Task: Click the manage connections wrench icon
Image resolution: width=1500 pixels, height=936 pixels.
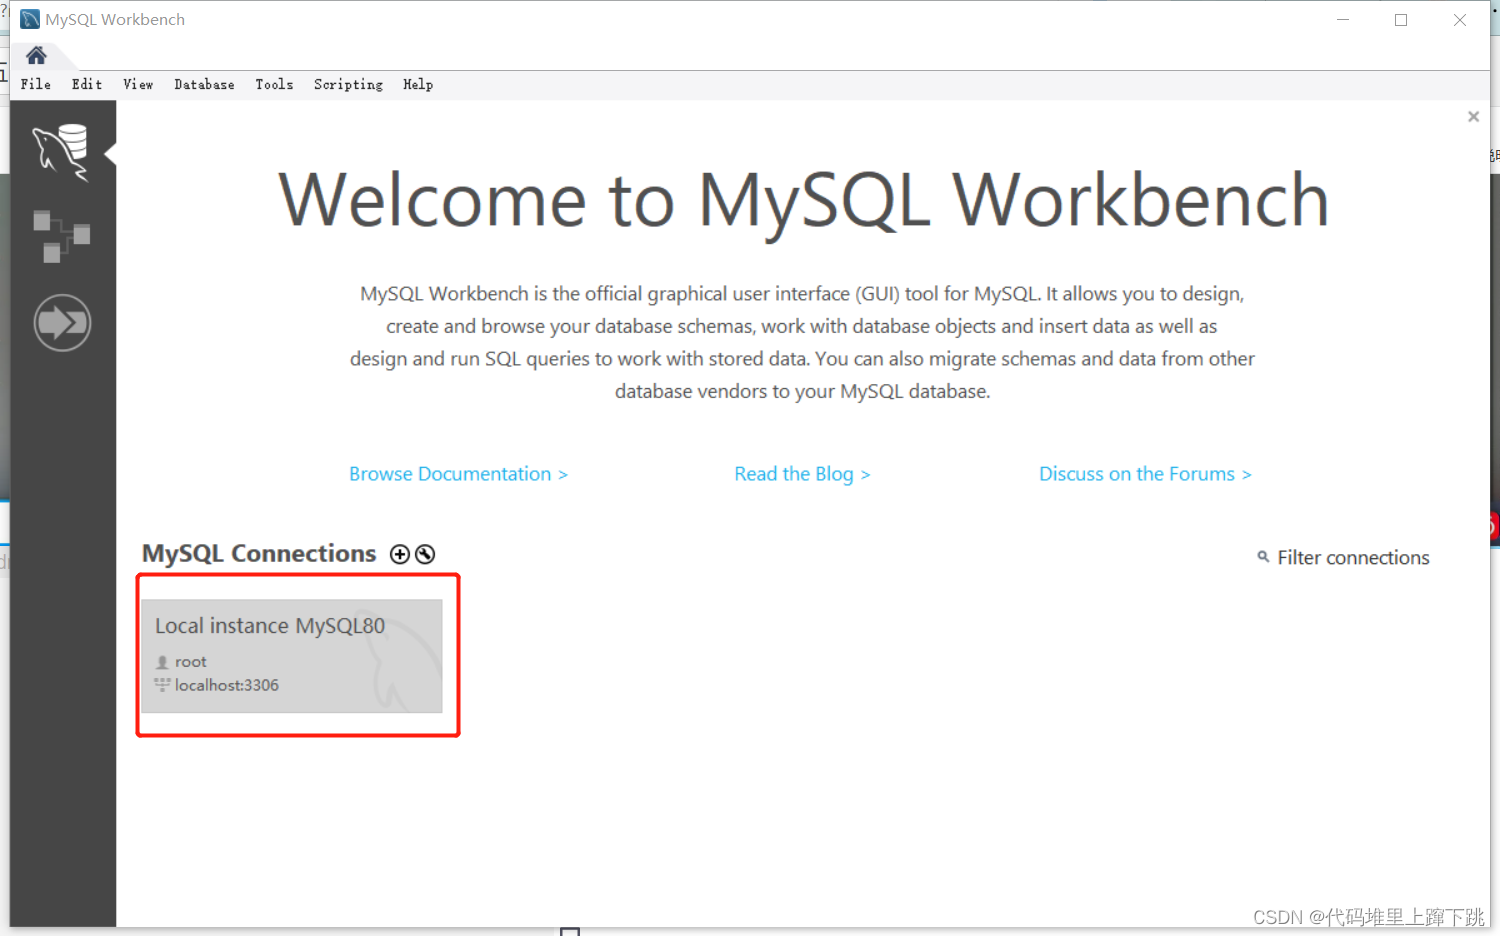Action: [425, 554]
